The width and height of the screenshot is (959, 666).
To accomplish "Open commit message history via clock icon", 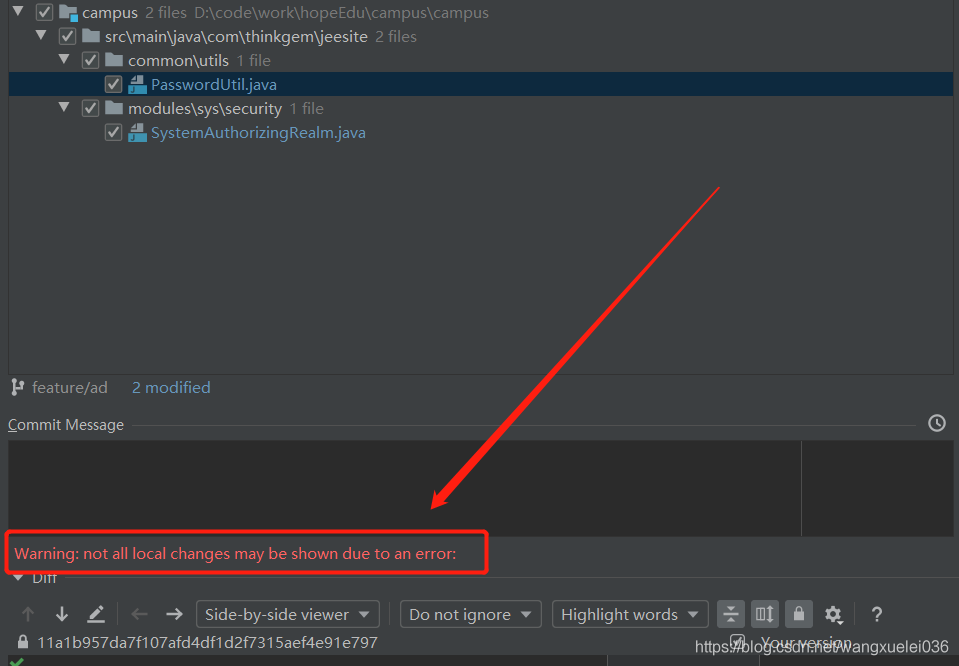I will (x=937, y=423).
